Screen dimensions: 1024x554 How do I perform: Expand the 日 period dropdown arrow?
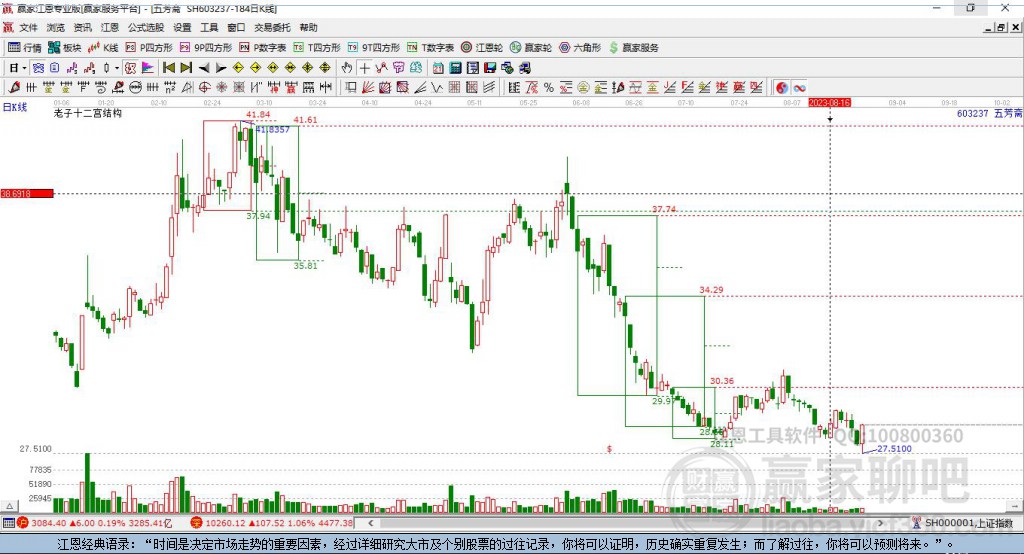[24, 68]
